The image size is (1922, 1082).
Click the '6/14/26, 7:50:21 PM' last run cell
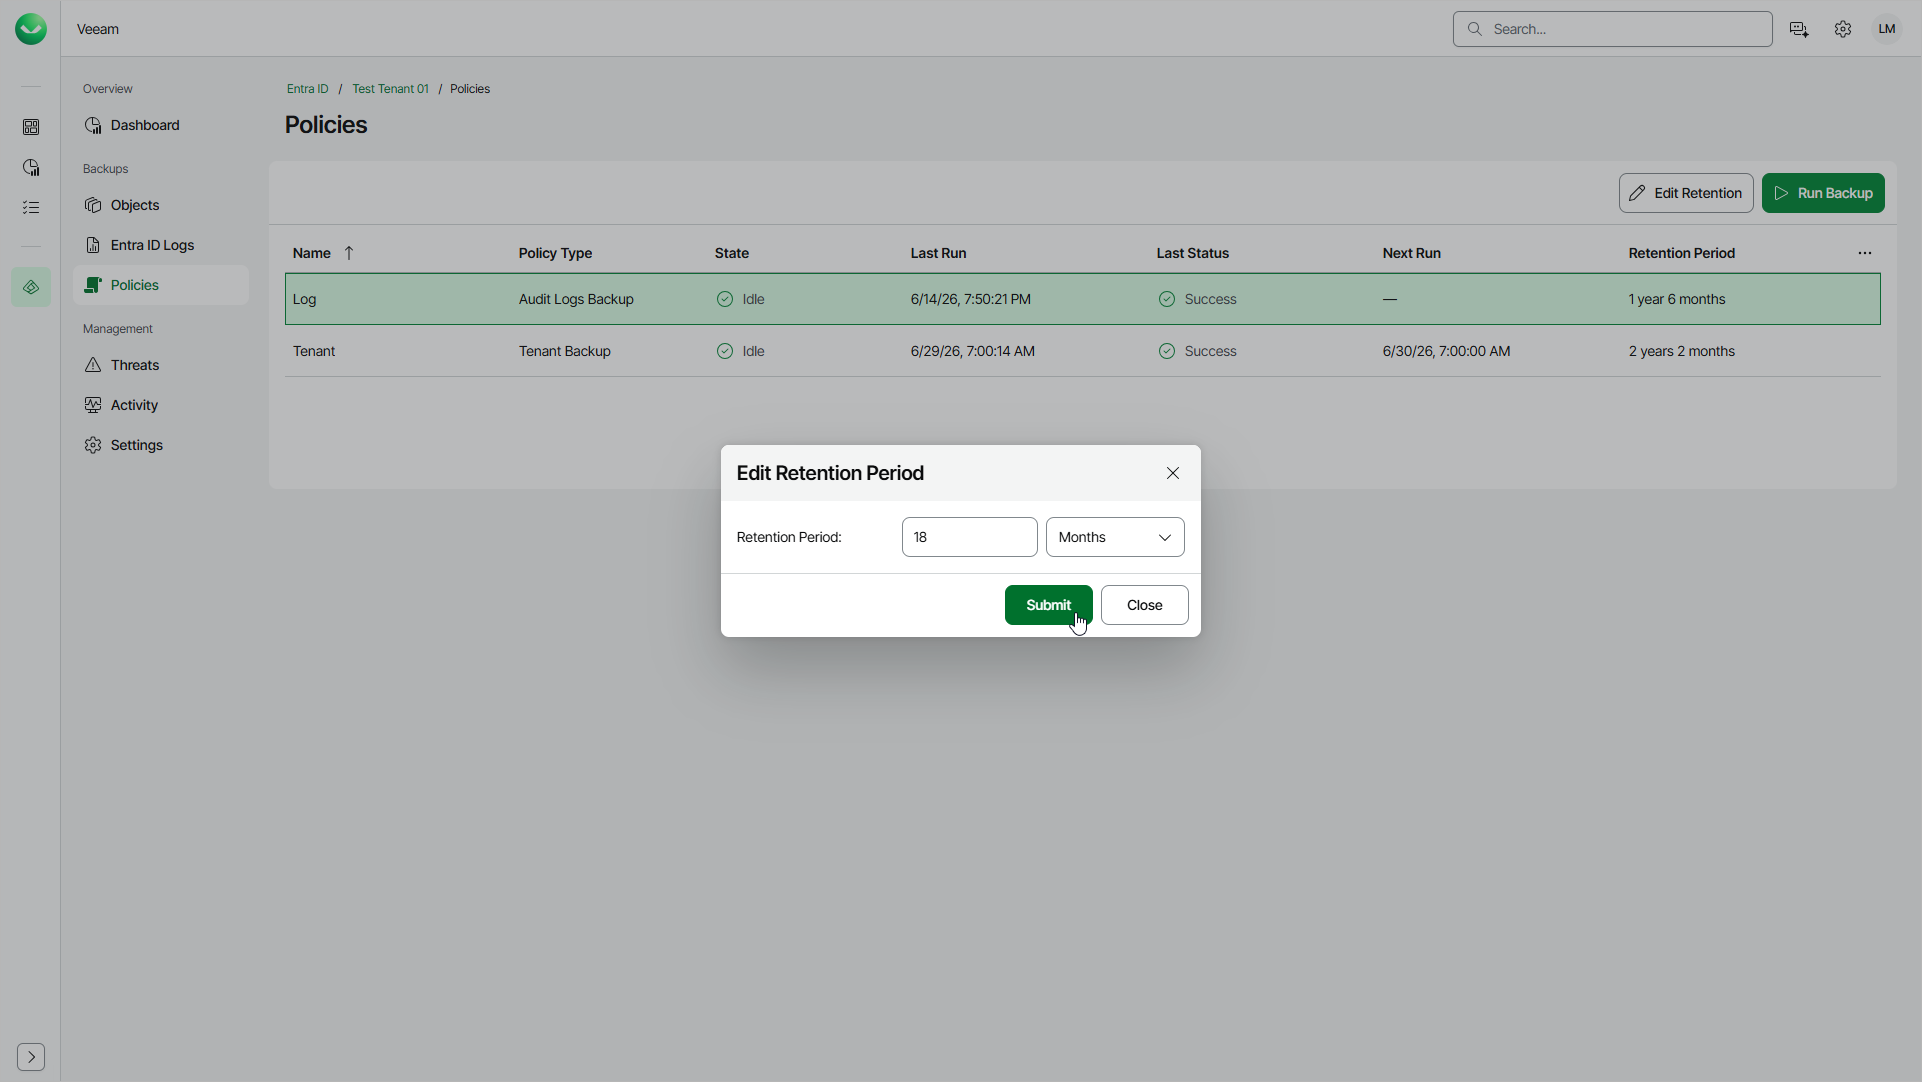point(970,299)
